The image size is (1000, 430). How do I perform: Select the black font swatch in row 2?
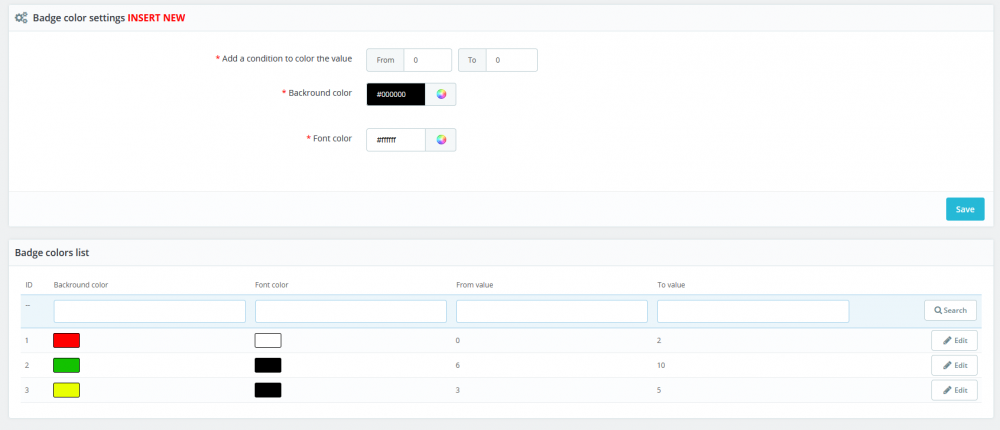point(268,366)
